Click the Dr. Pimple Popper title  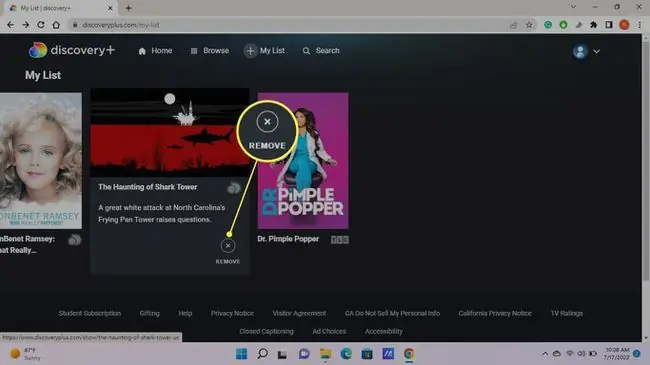(288, 239)
